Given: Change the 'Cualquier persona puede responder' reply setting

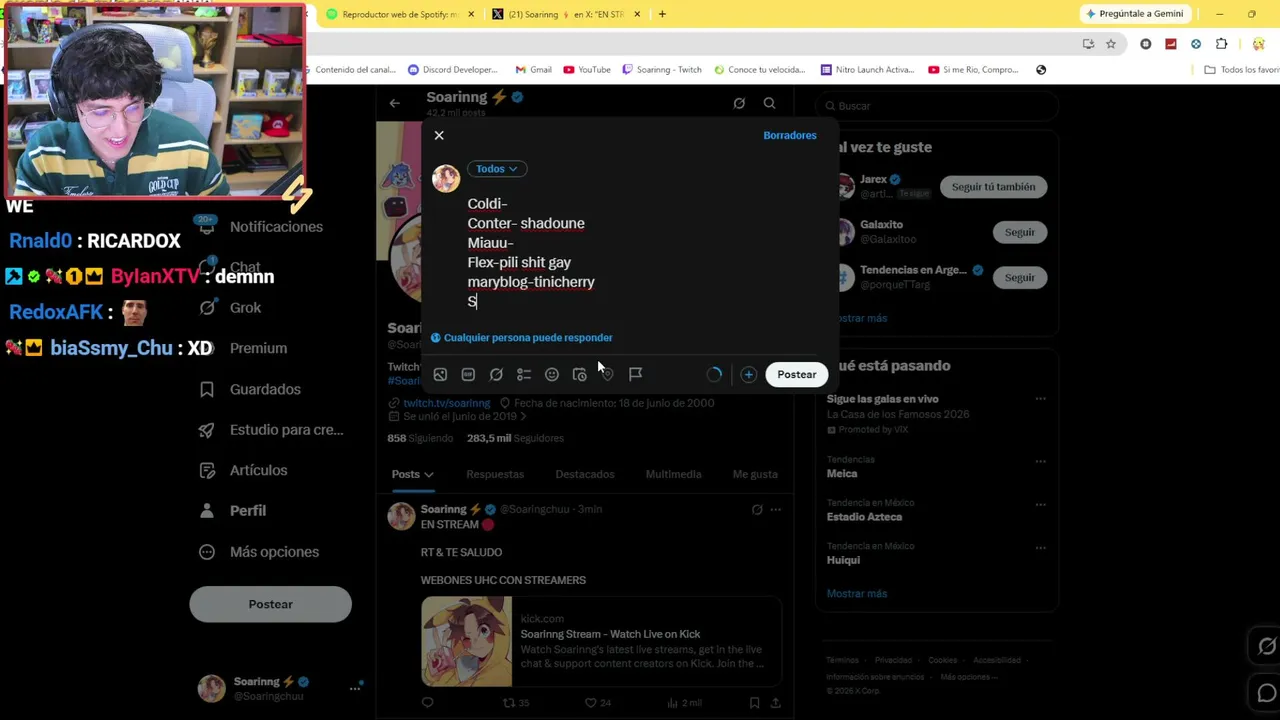Looking at the screenshot, I should (x=521, y=338).
